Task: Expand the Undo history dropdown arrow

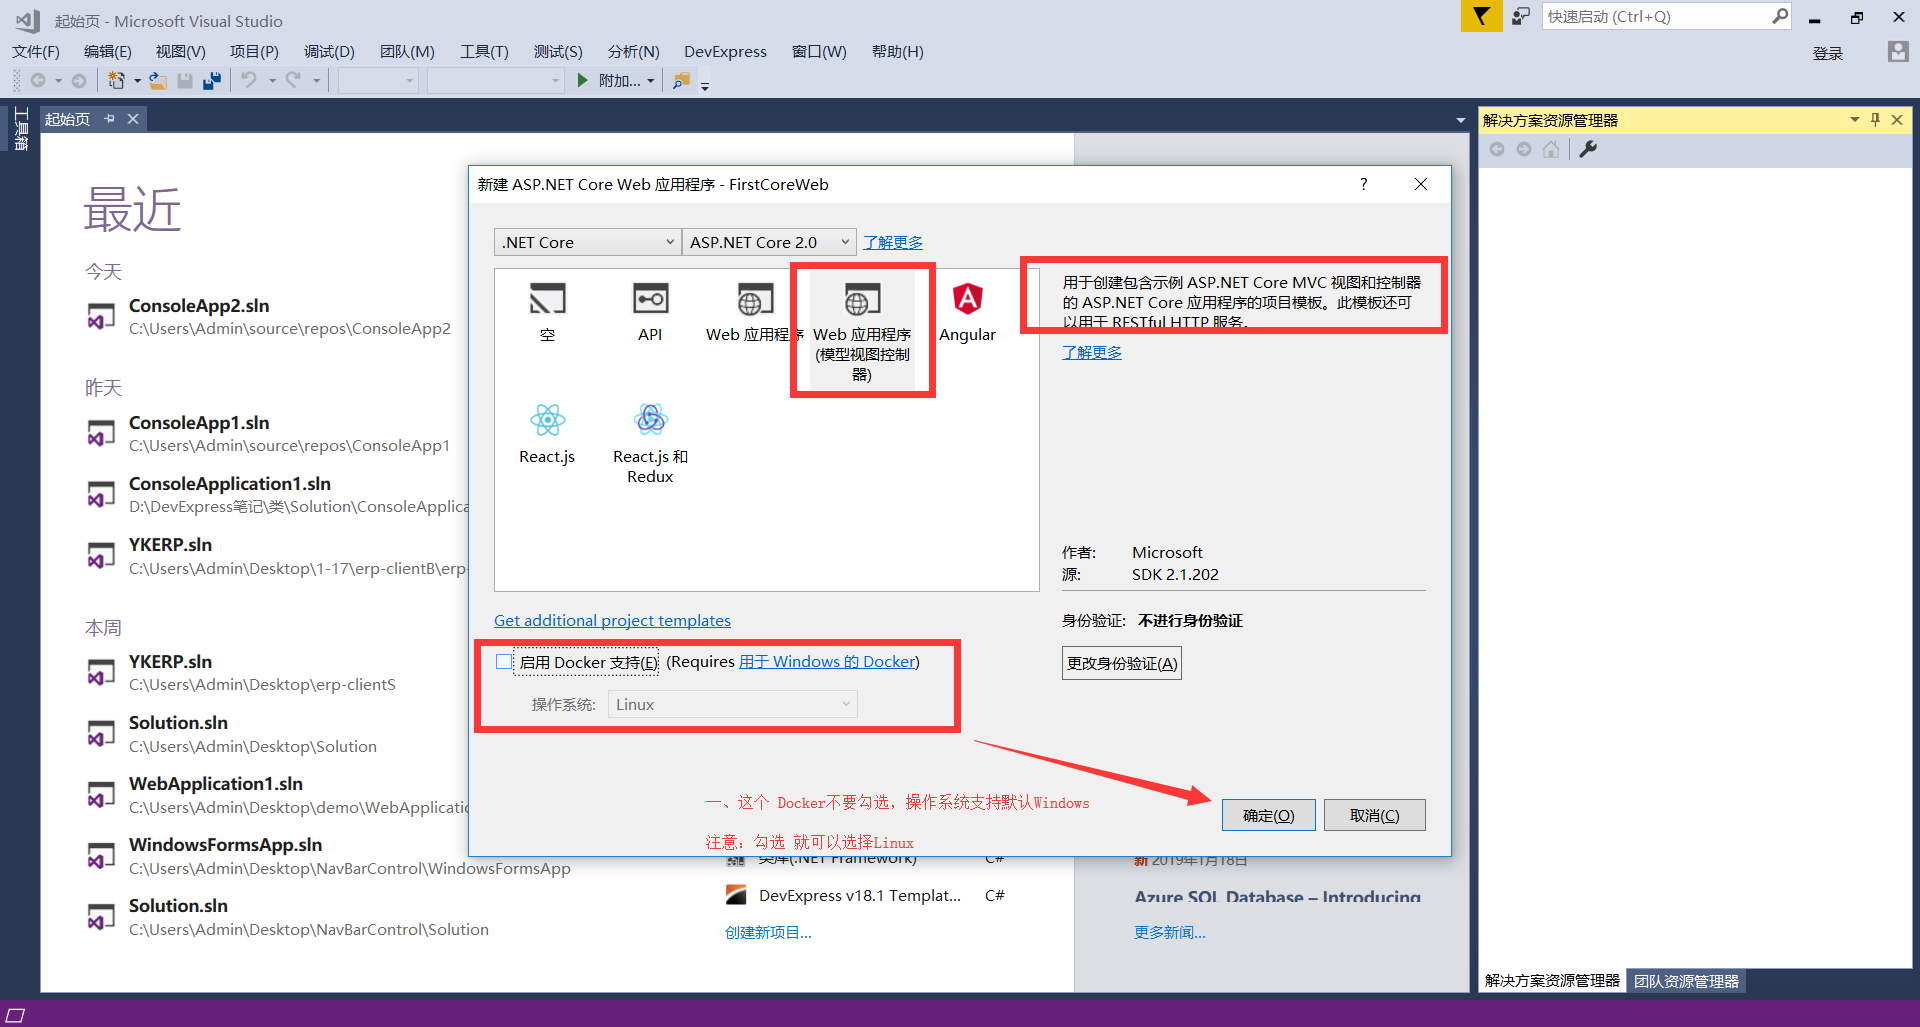Action: coord(271,81)
